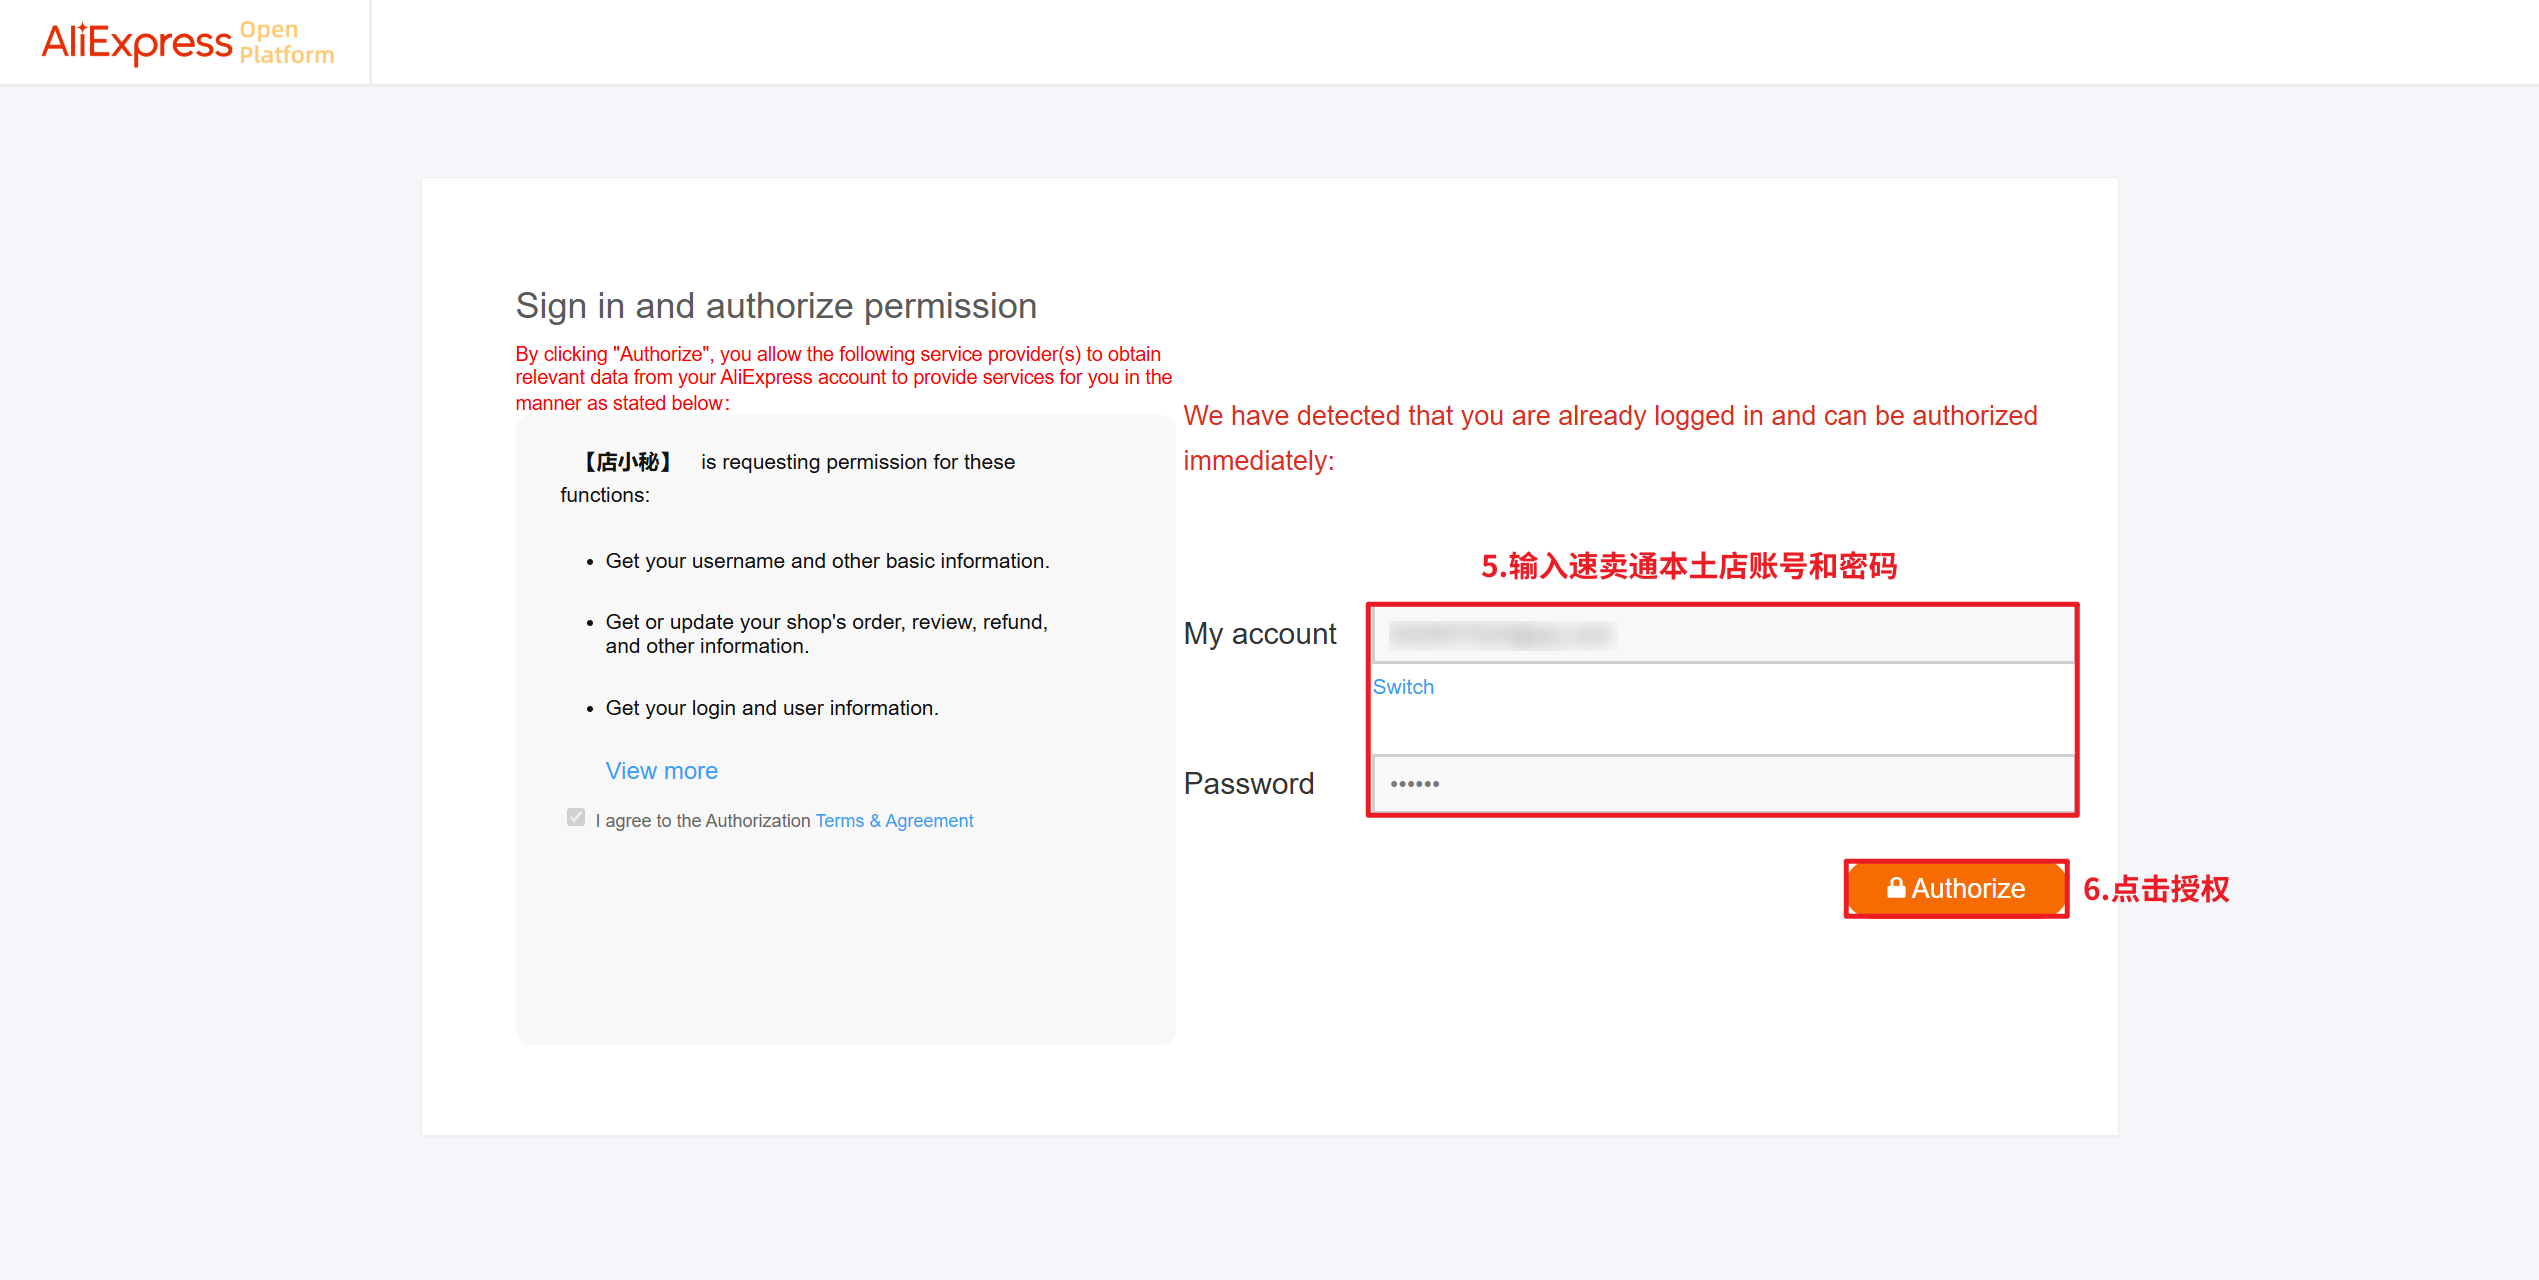
Task: Toggle the authorization agreement checkbox
Action: pyautogui.click(x=576, y=818)
